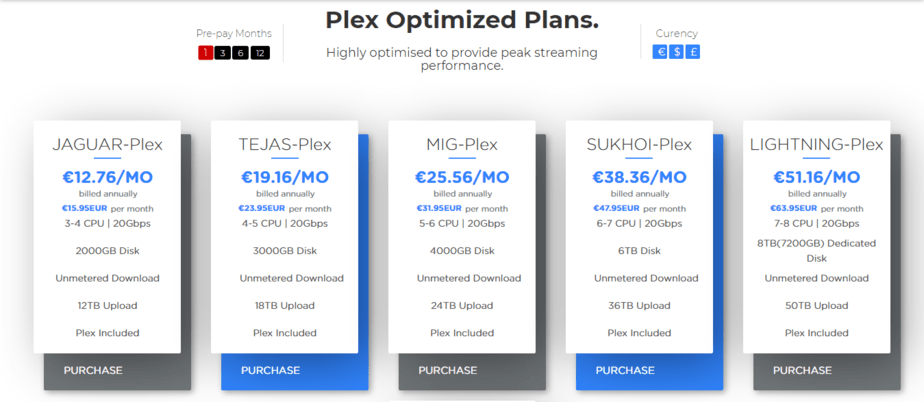Set pre-pay period to 6 months
The image size is (924, 402).
point(241,53)
